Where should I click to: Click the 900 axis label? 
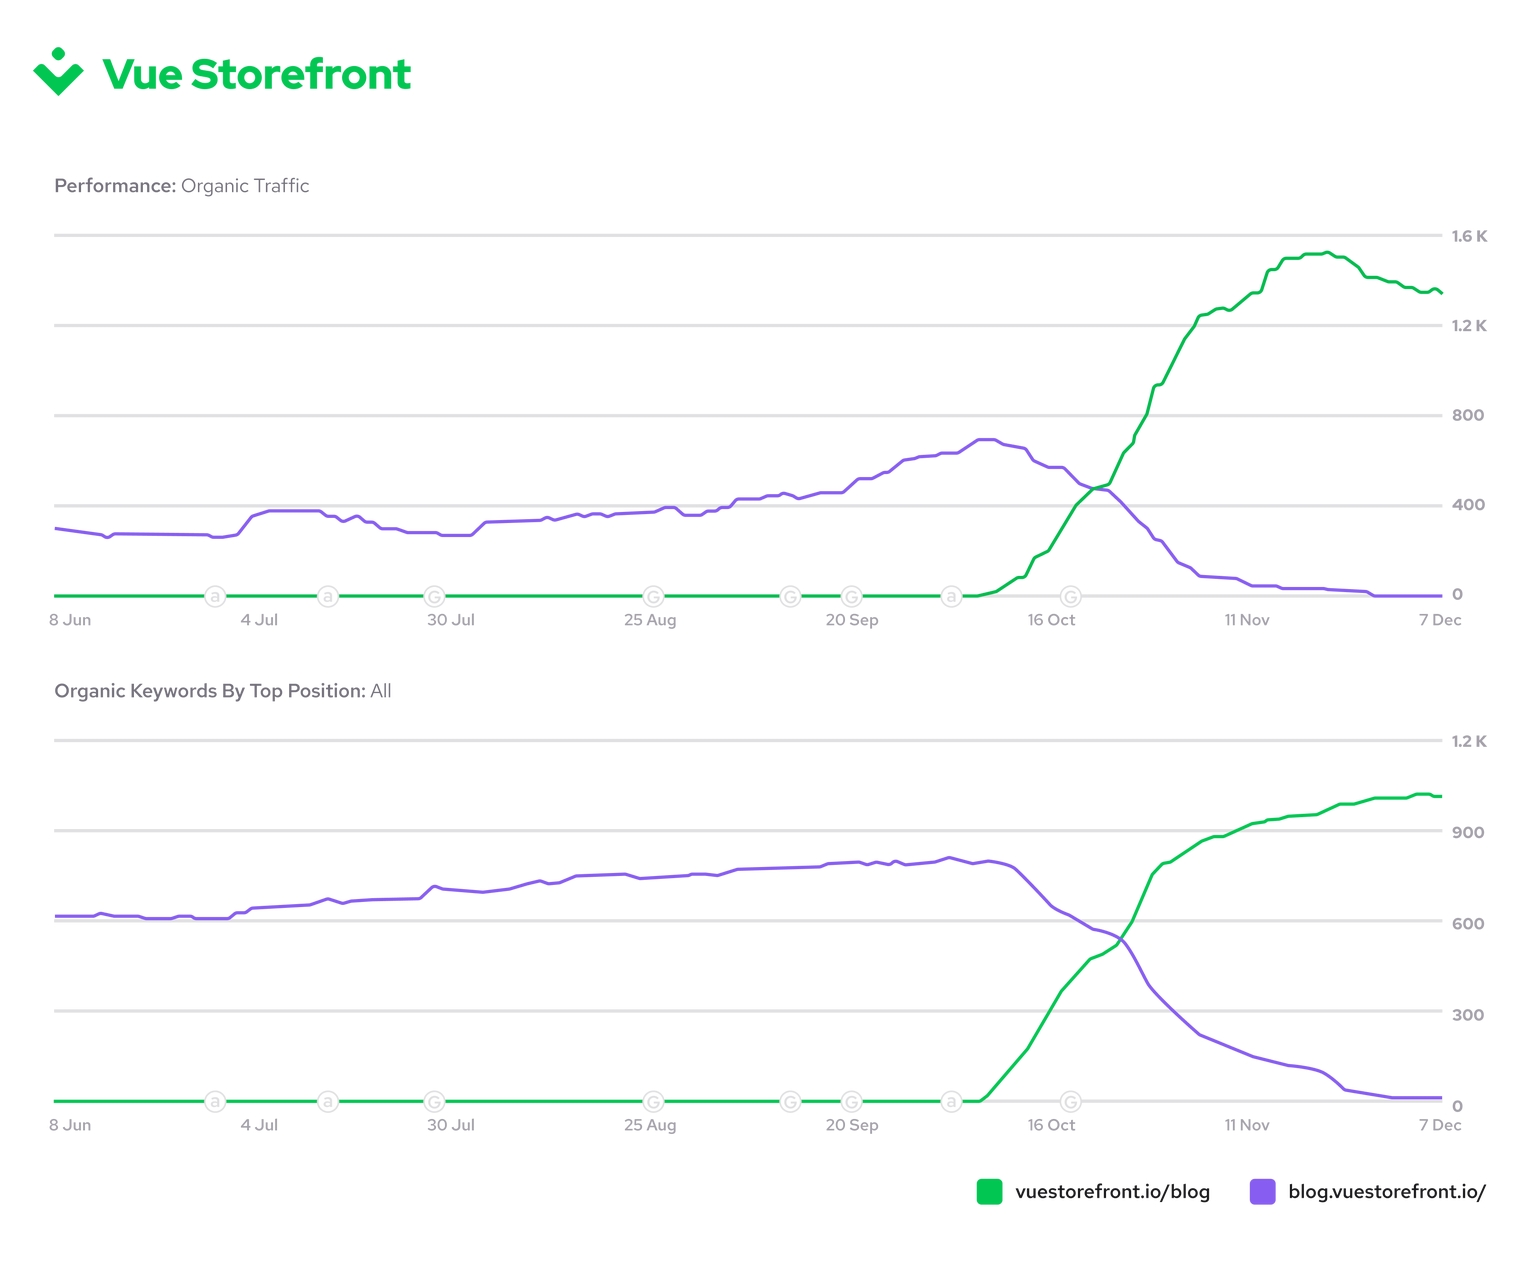(x=1468, y=832)
